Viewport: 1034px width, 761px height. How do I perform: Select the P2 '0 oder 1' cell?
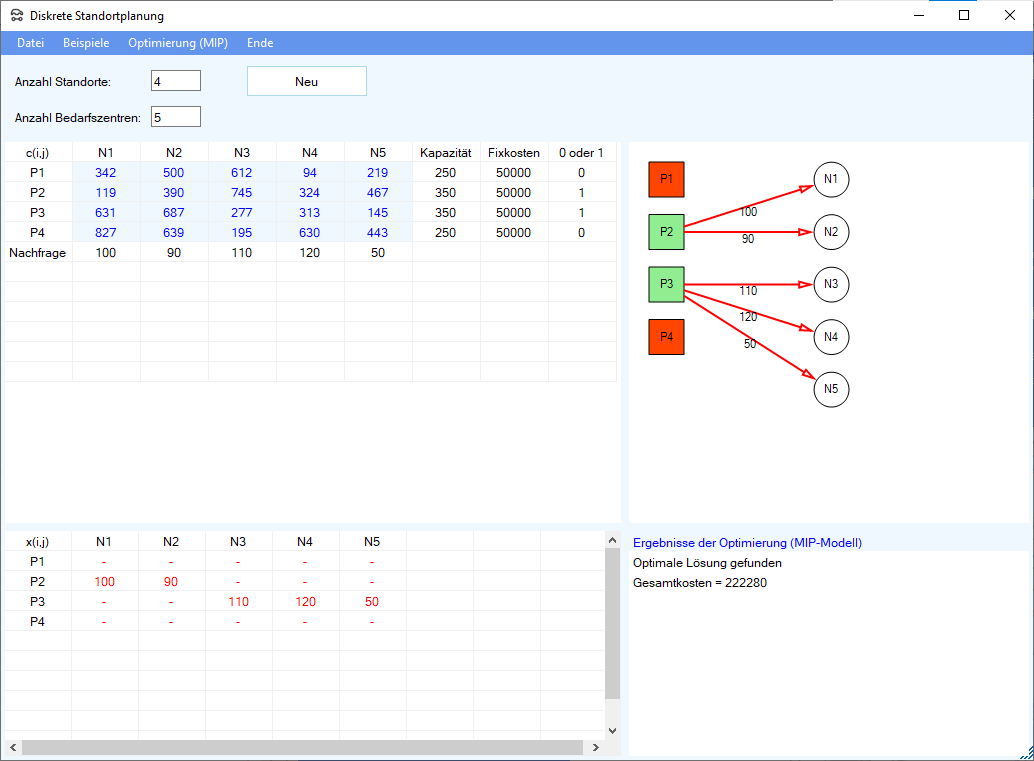581,192
